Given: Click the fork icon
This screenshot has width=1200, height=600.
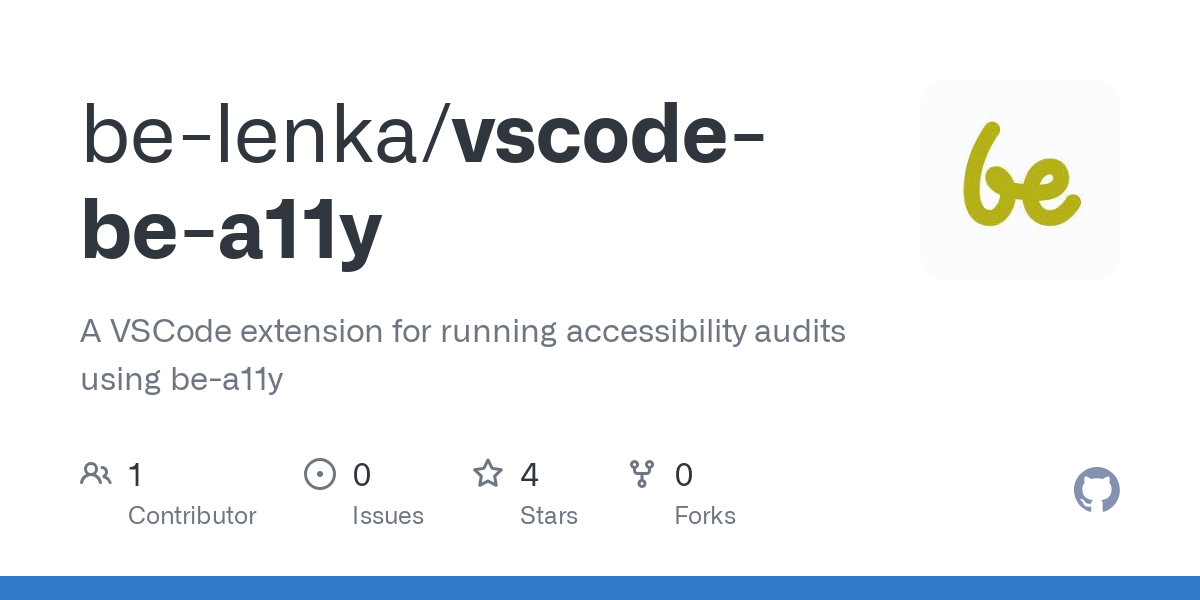Looking at the screenshot, I should [x=642, y=474].
